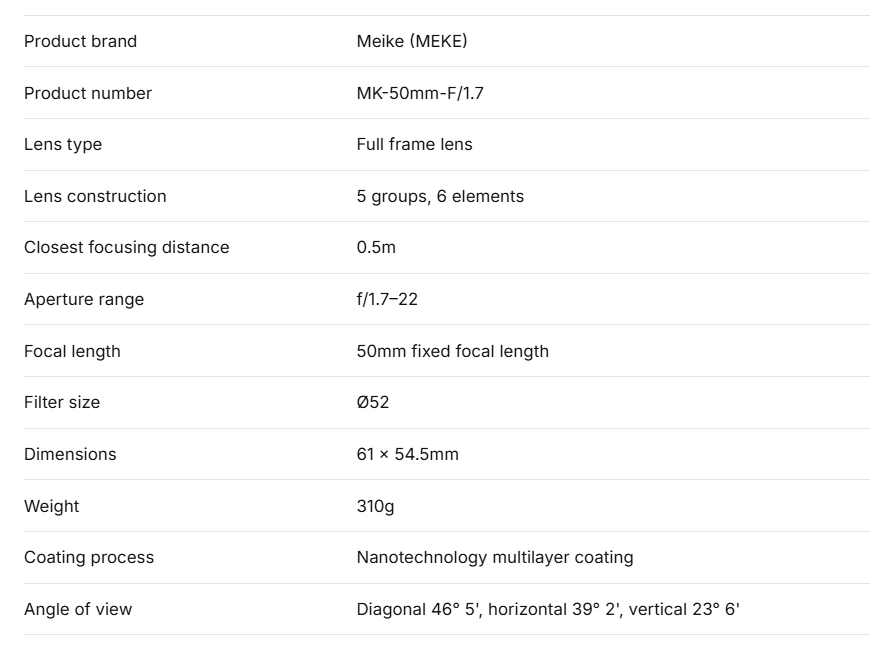Click the "Dimensions" row label
Screen dimensions: 890x650
point(70,454)
